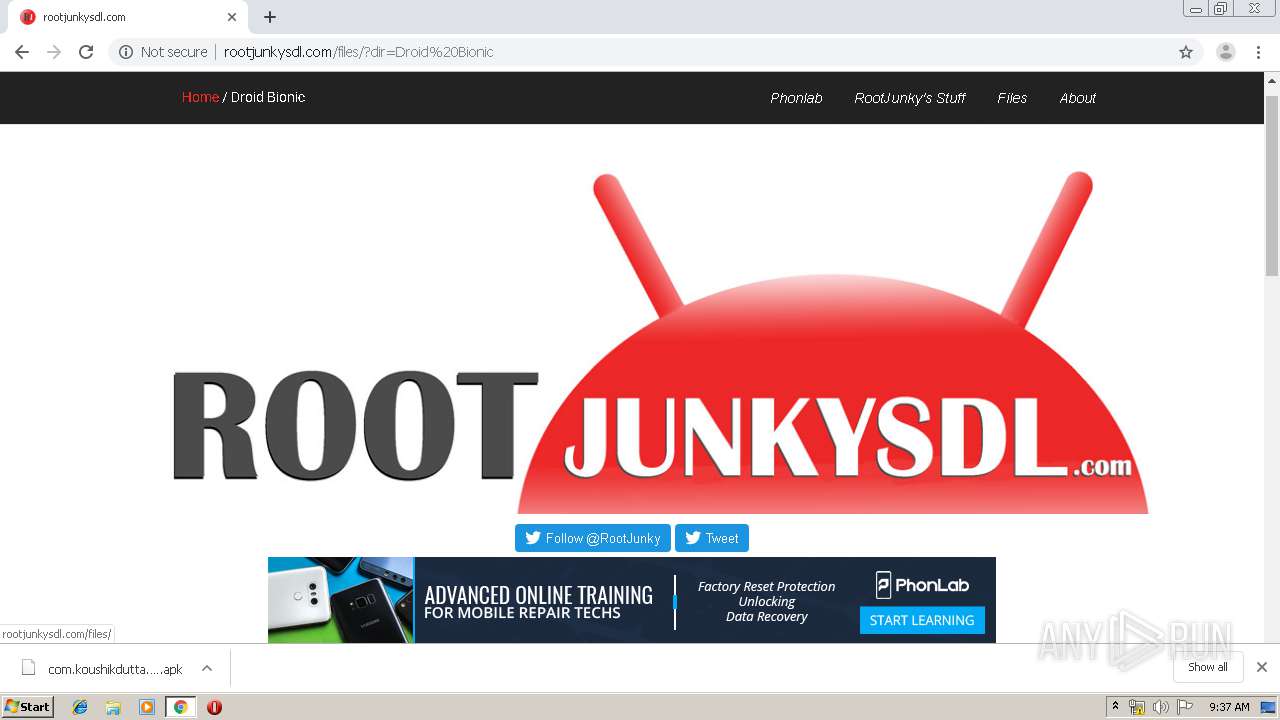Open the volume speaker tray icon
The height and width of the screenshot is (720, 1280).
(1160, 707)
